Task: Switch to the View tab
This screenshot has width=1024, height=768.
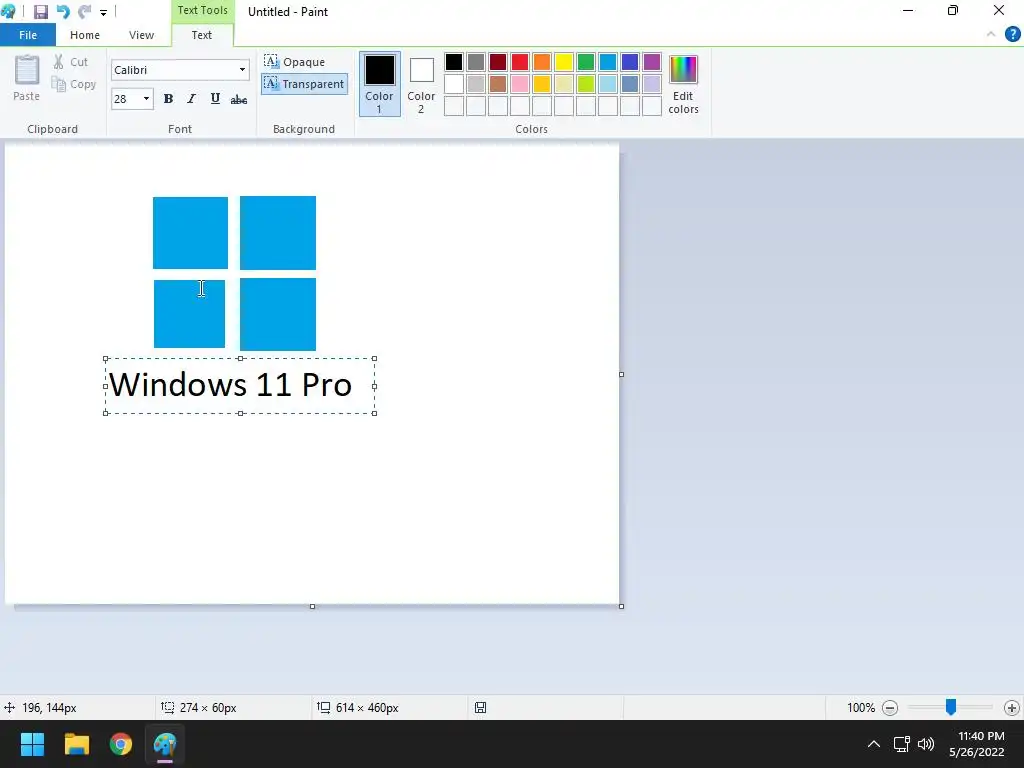Action: click(141, 35)
